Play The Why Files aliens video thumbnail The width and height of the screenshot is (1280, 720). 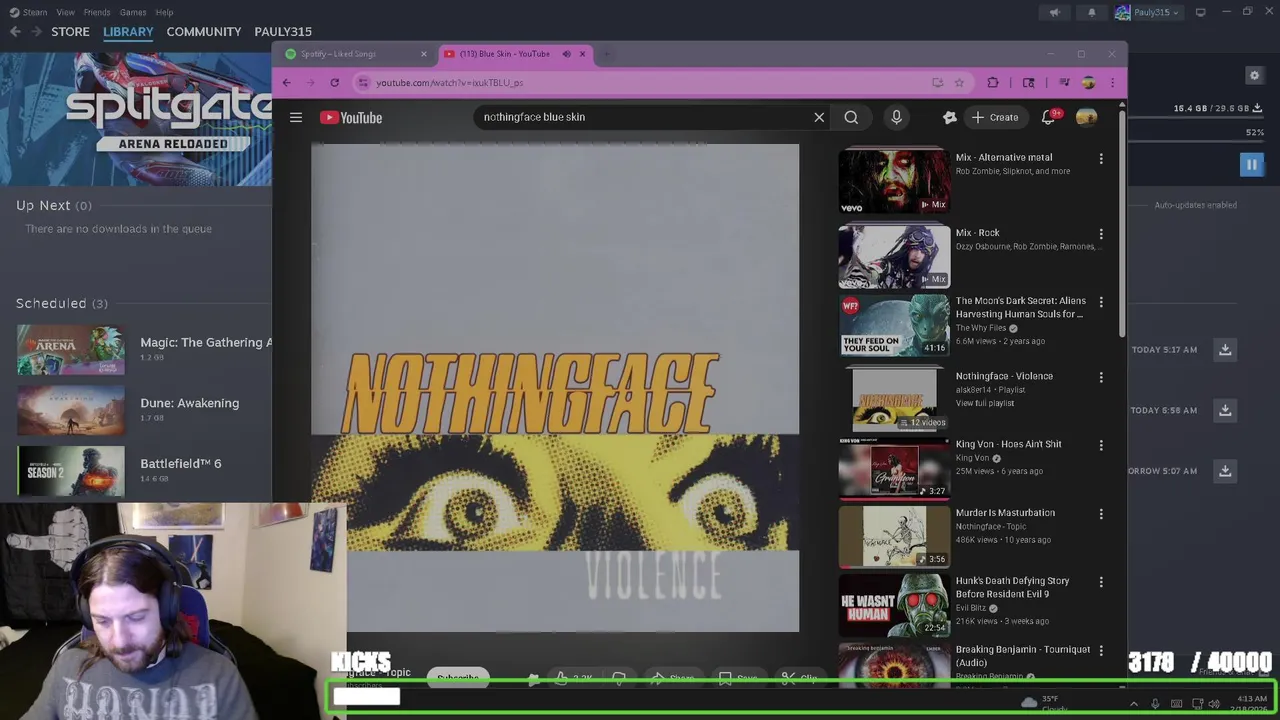click(894, 324)
